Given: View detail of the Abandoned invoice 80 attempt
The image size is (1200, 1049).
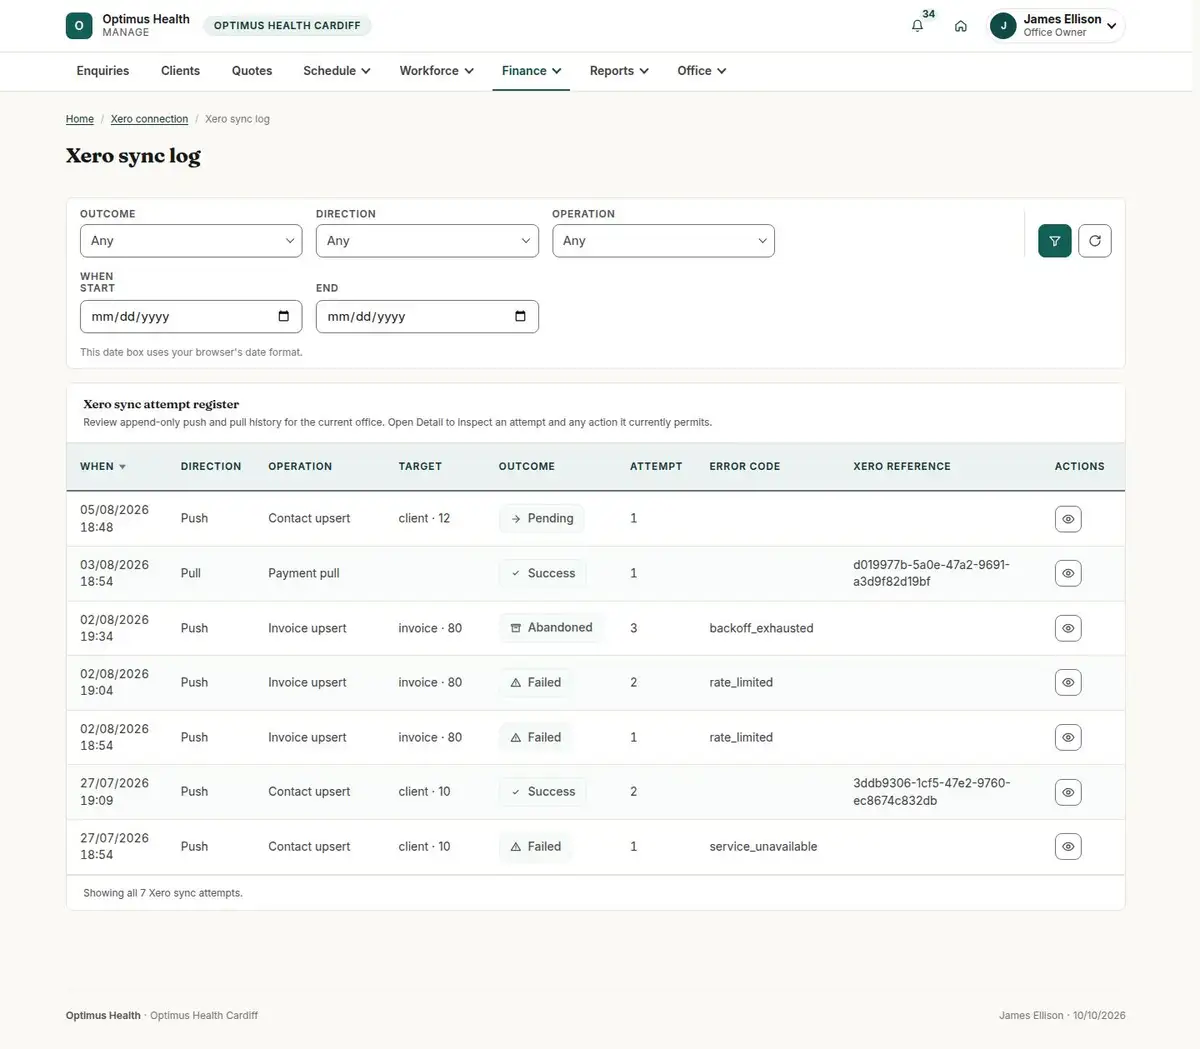Looking at the screenshot, I should (x=1068, y=628).
